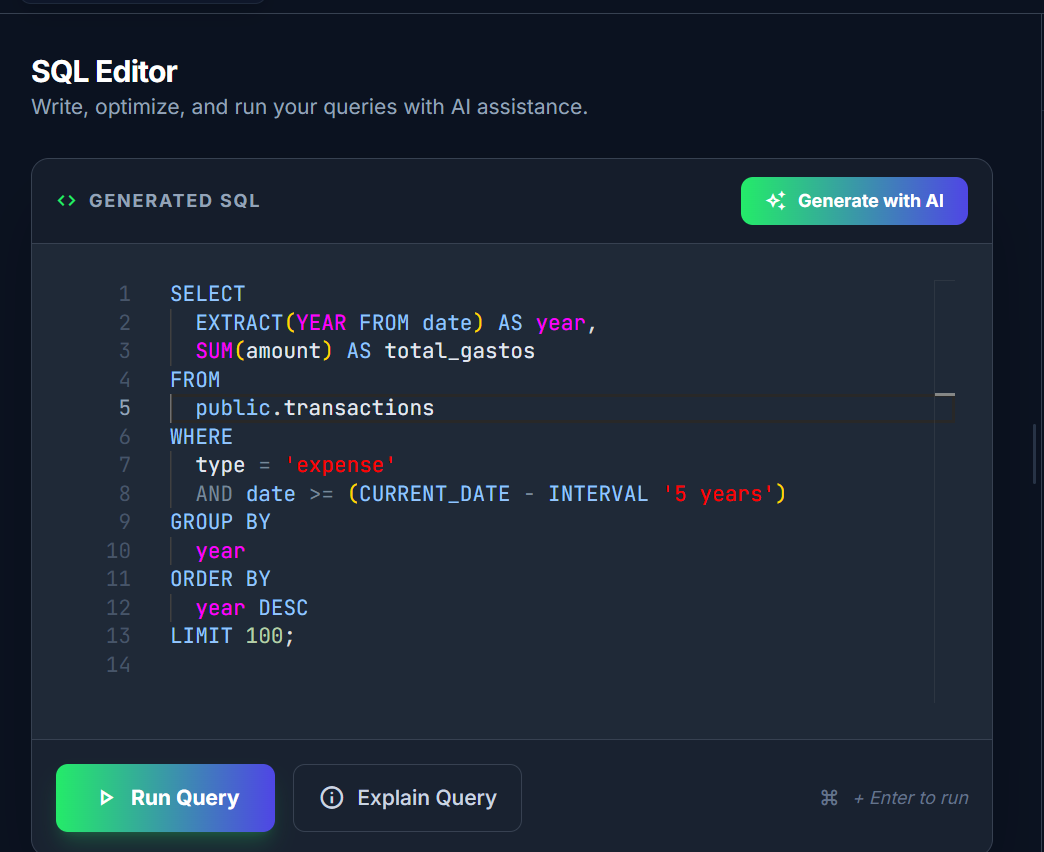This screenshot has width=1044, height=852.
Task: Click the total_gastos alias on line 3
Action: [459, 351]
